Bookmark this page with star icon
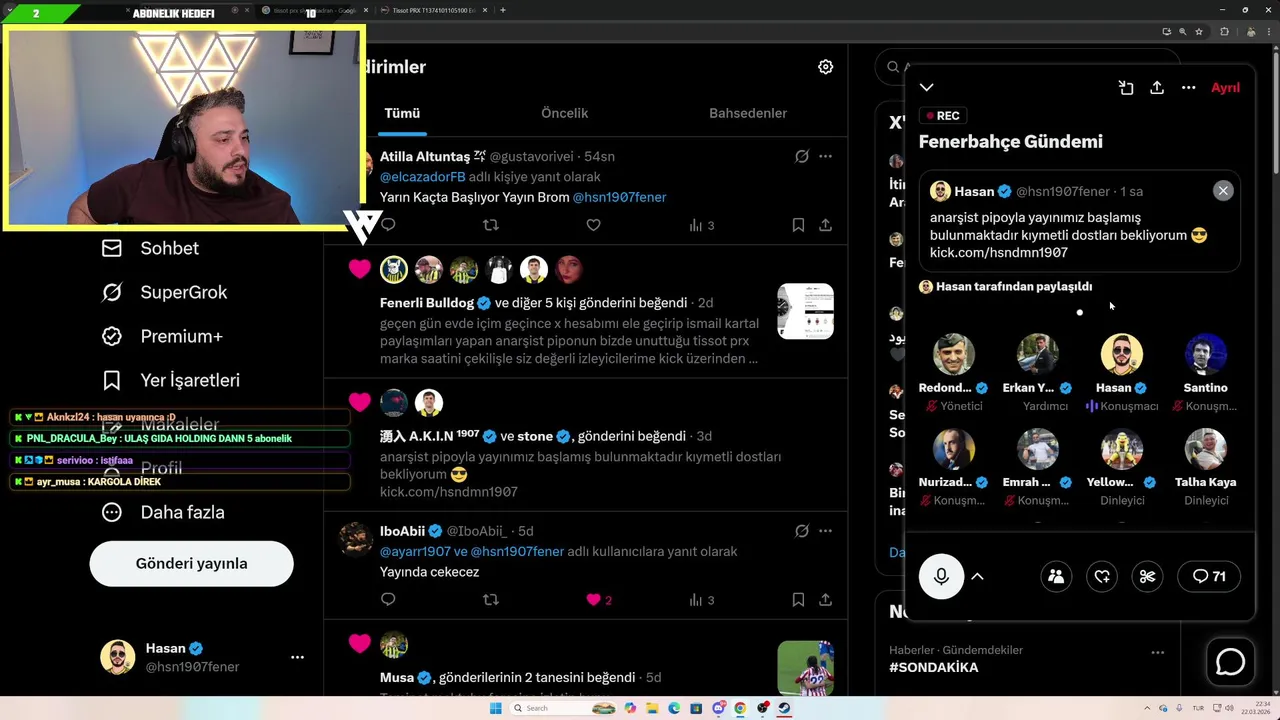 [1198, 31]
